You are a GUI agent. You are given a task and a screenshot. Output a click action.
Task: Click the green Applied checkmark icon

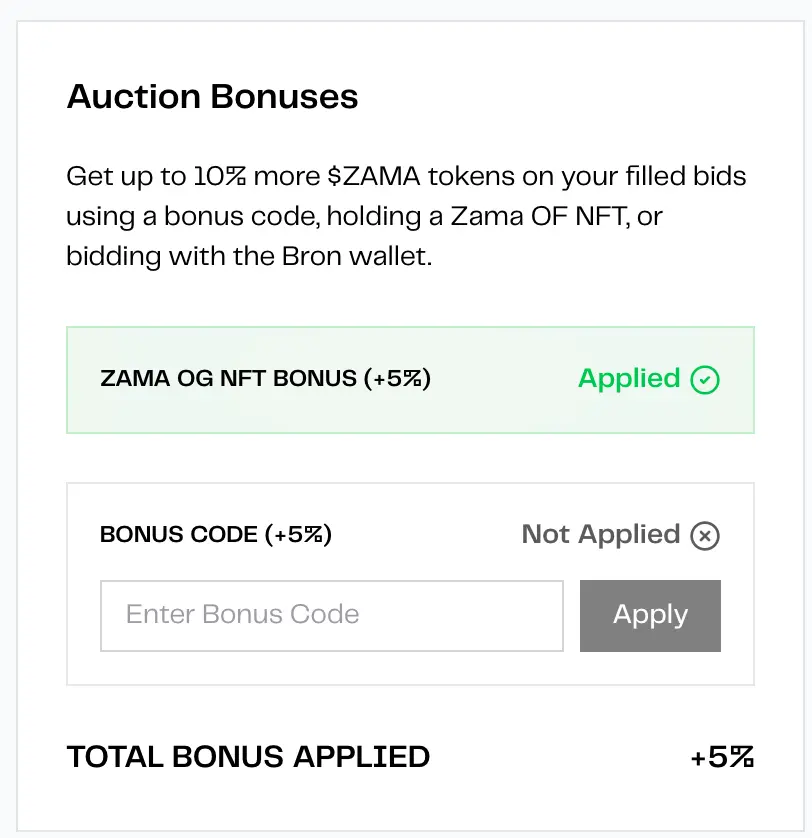click(705, 379)
